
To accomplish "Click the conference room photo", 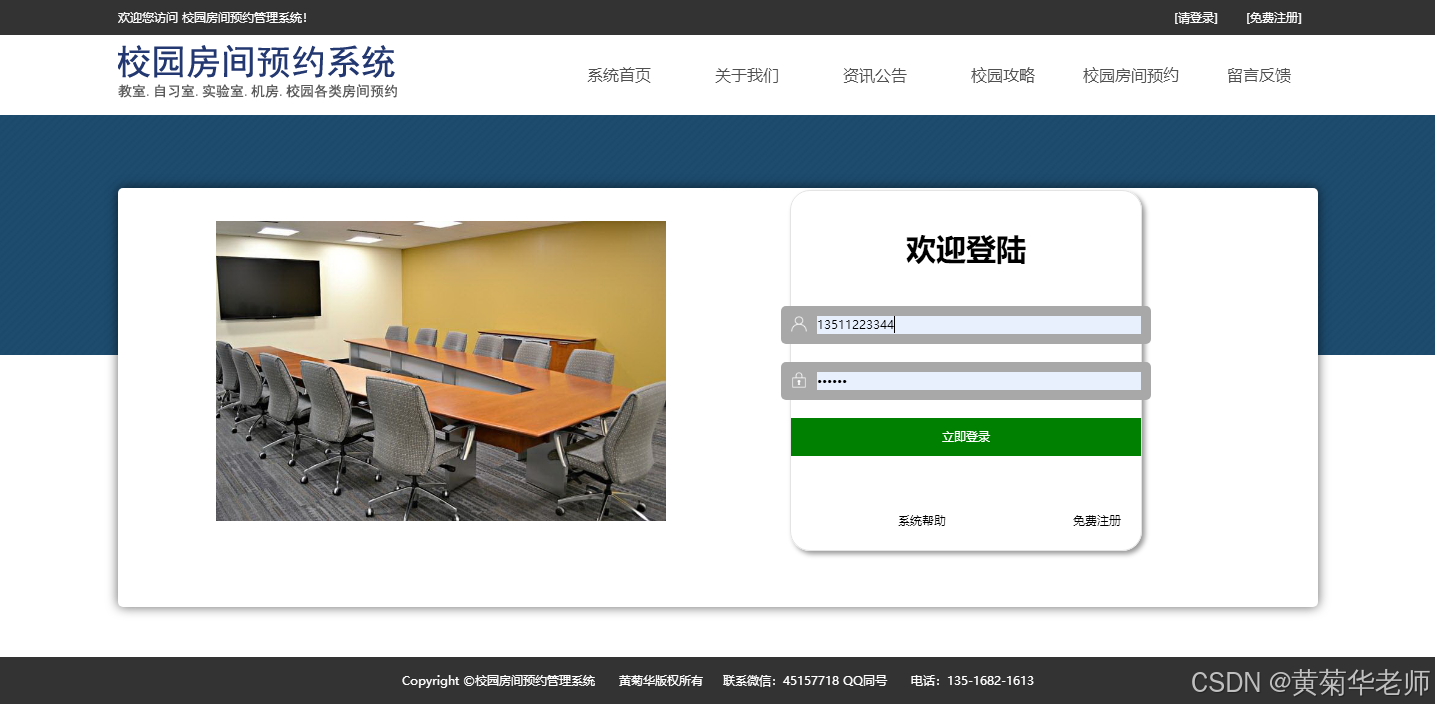I will tap(441, 371).
